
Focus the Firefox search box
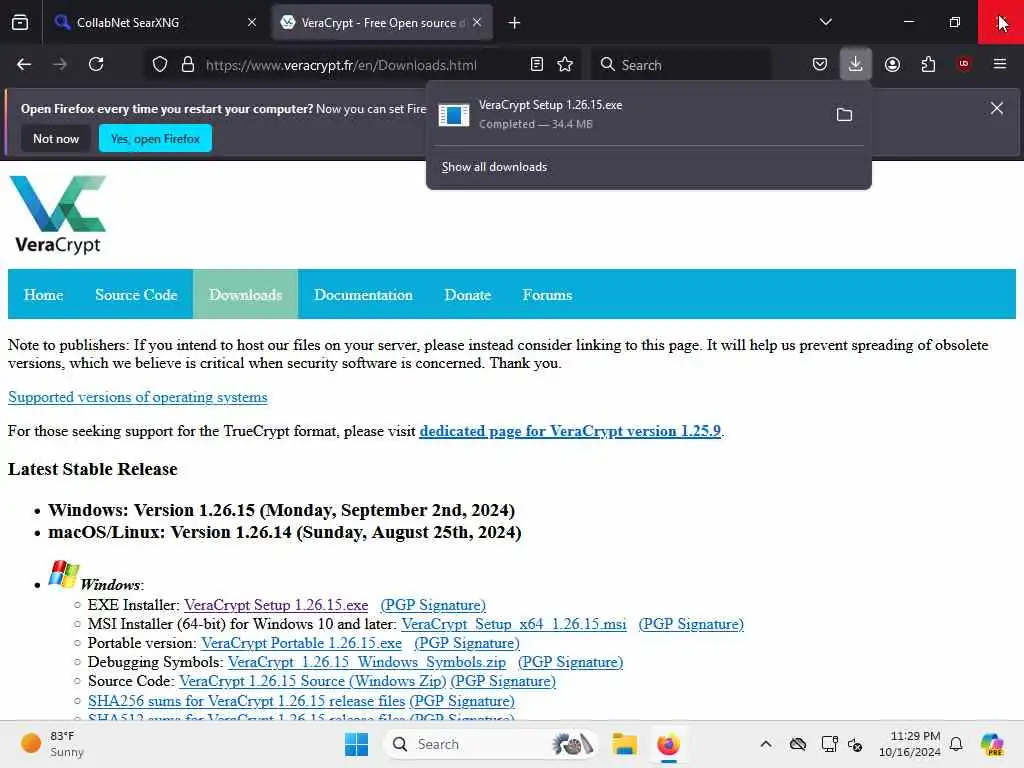pyautogui.click(x=679, y=65)
